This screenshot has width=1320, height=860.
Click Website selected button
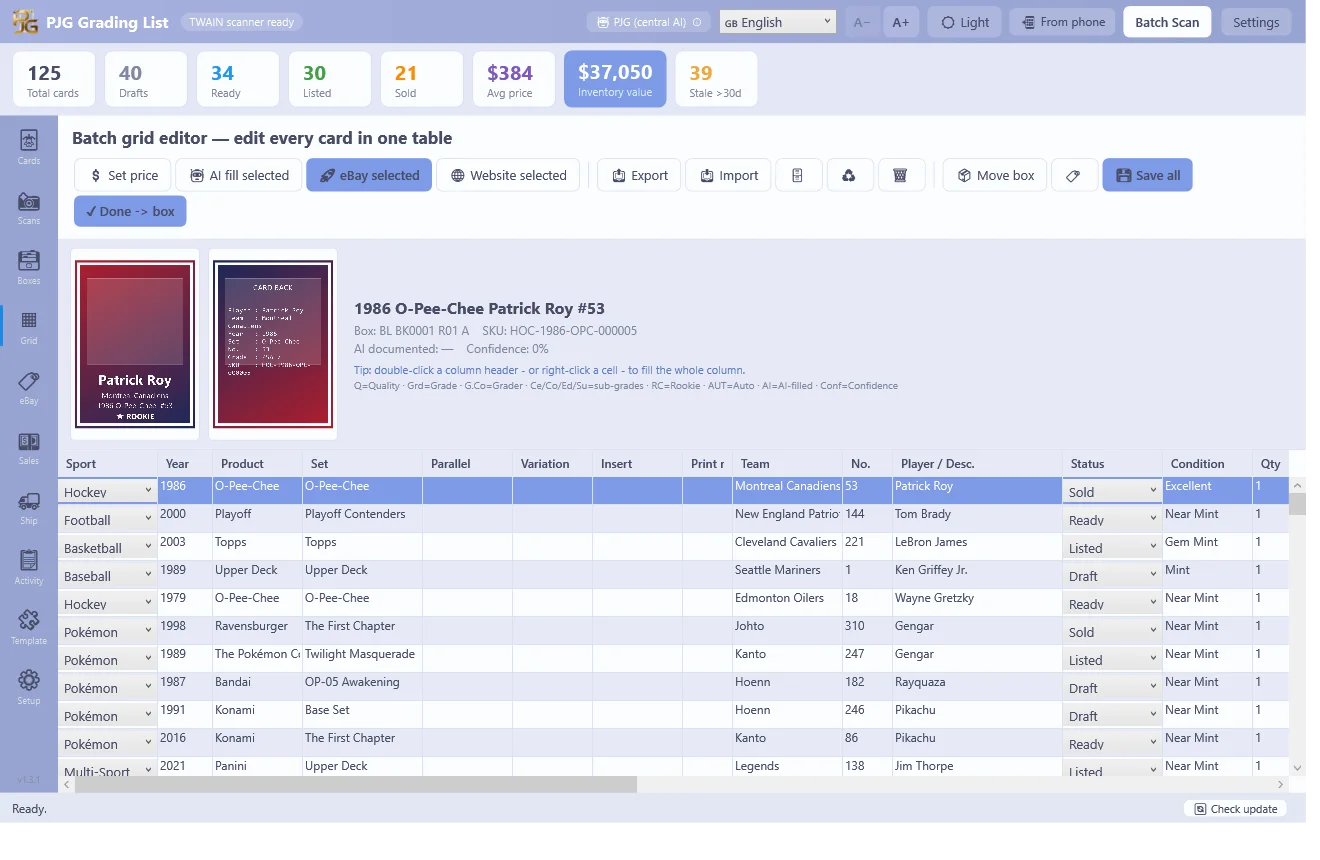pos(508,175)
